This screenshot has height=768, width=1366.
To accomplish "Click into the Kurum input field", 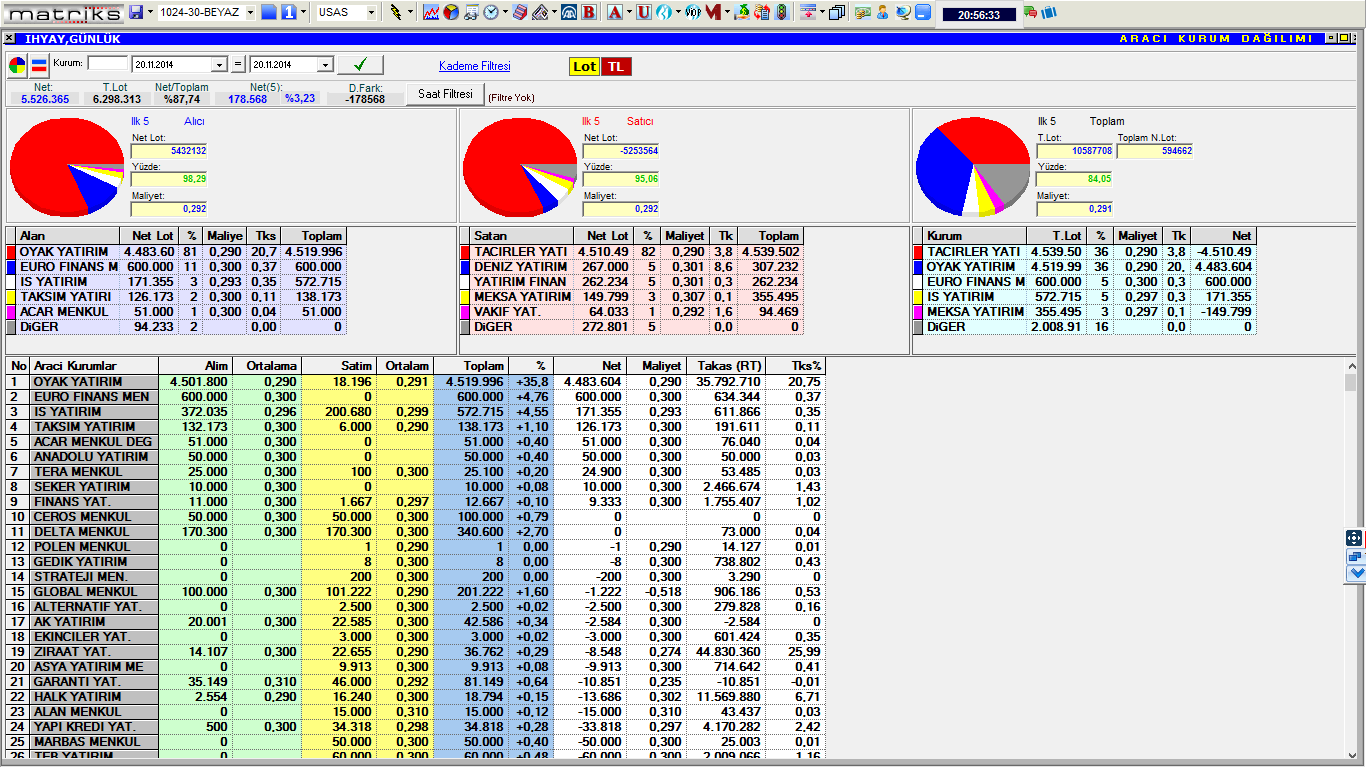I will tap(108, 64).
